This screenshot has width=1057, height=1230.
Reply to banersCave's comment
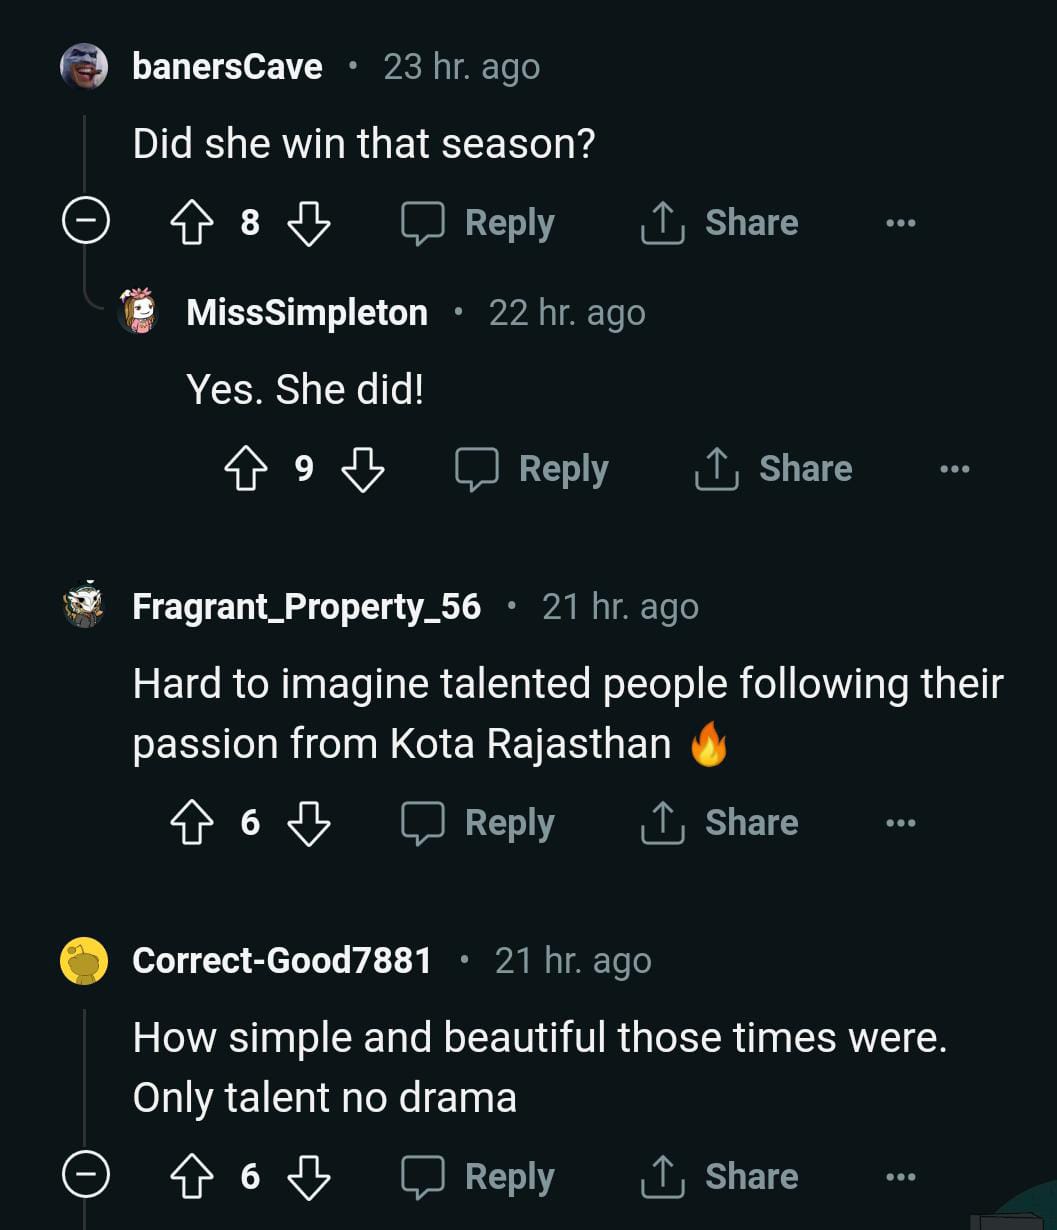click(478, 223)
